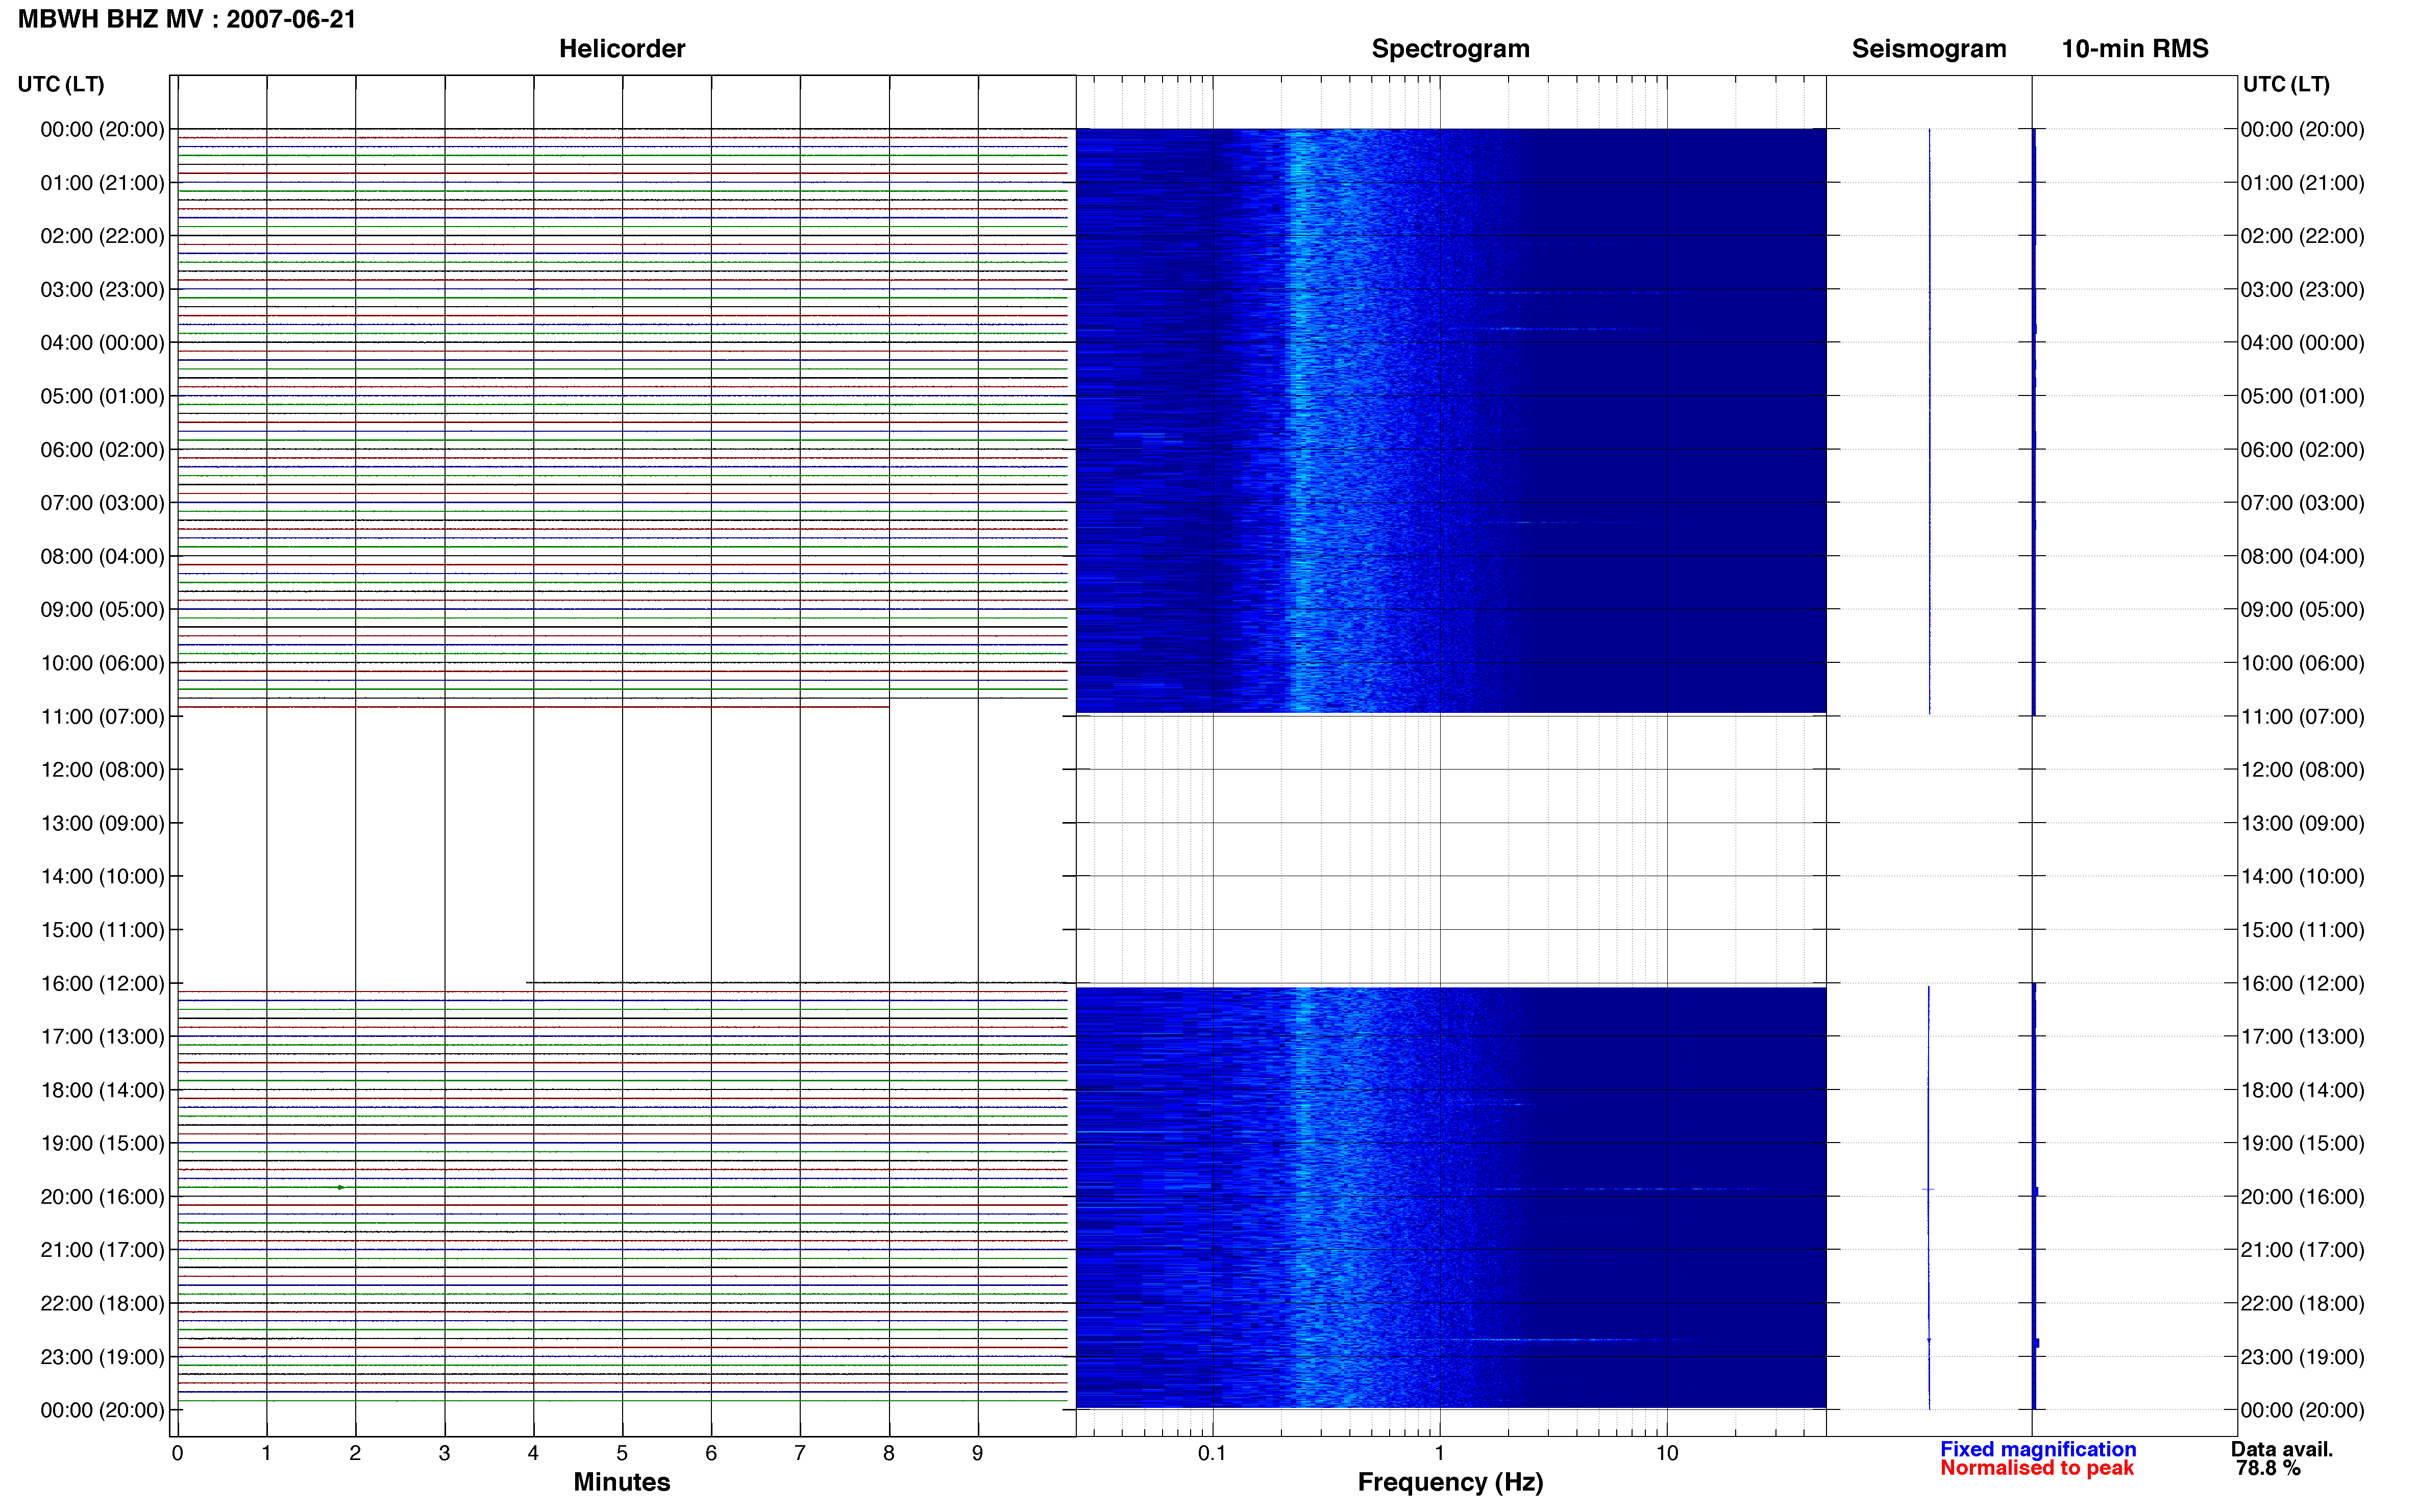The height and width of the screenshot is (1512, 2419).
Task: Click minute tick label '5' on helicorder
Action: click(622, 1453)
